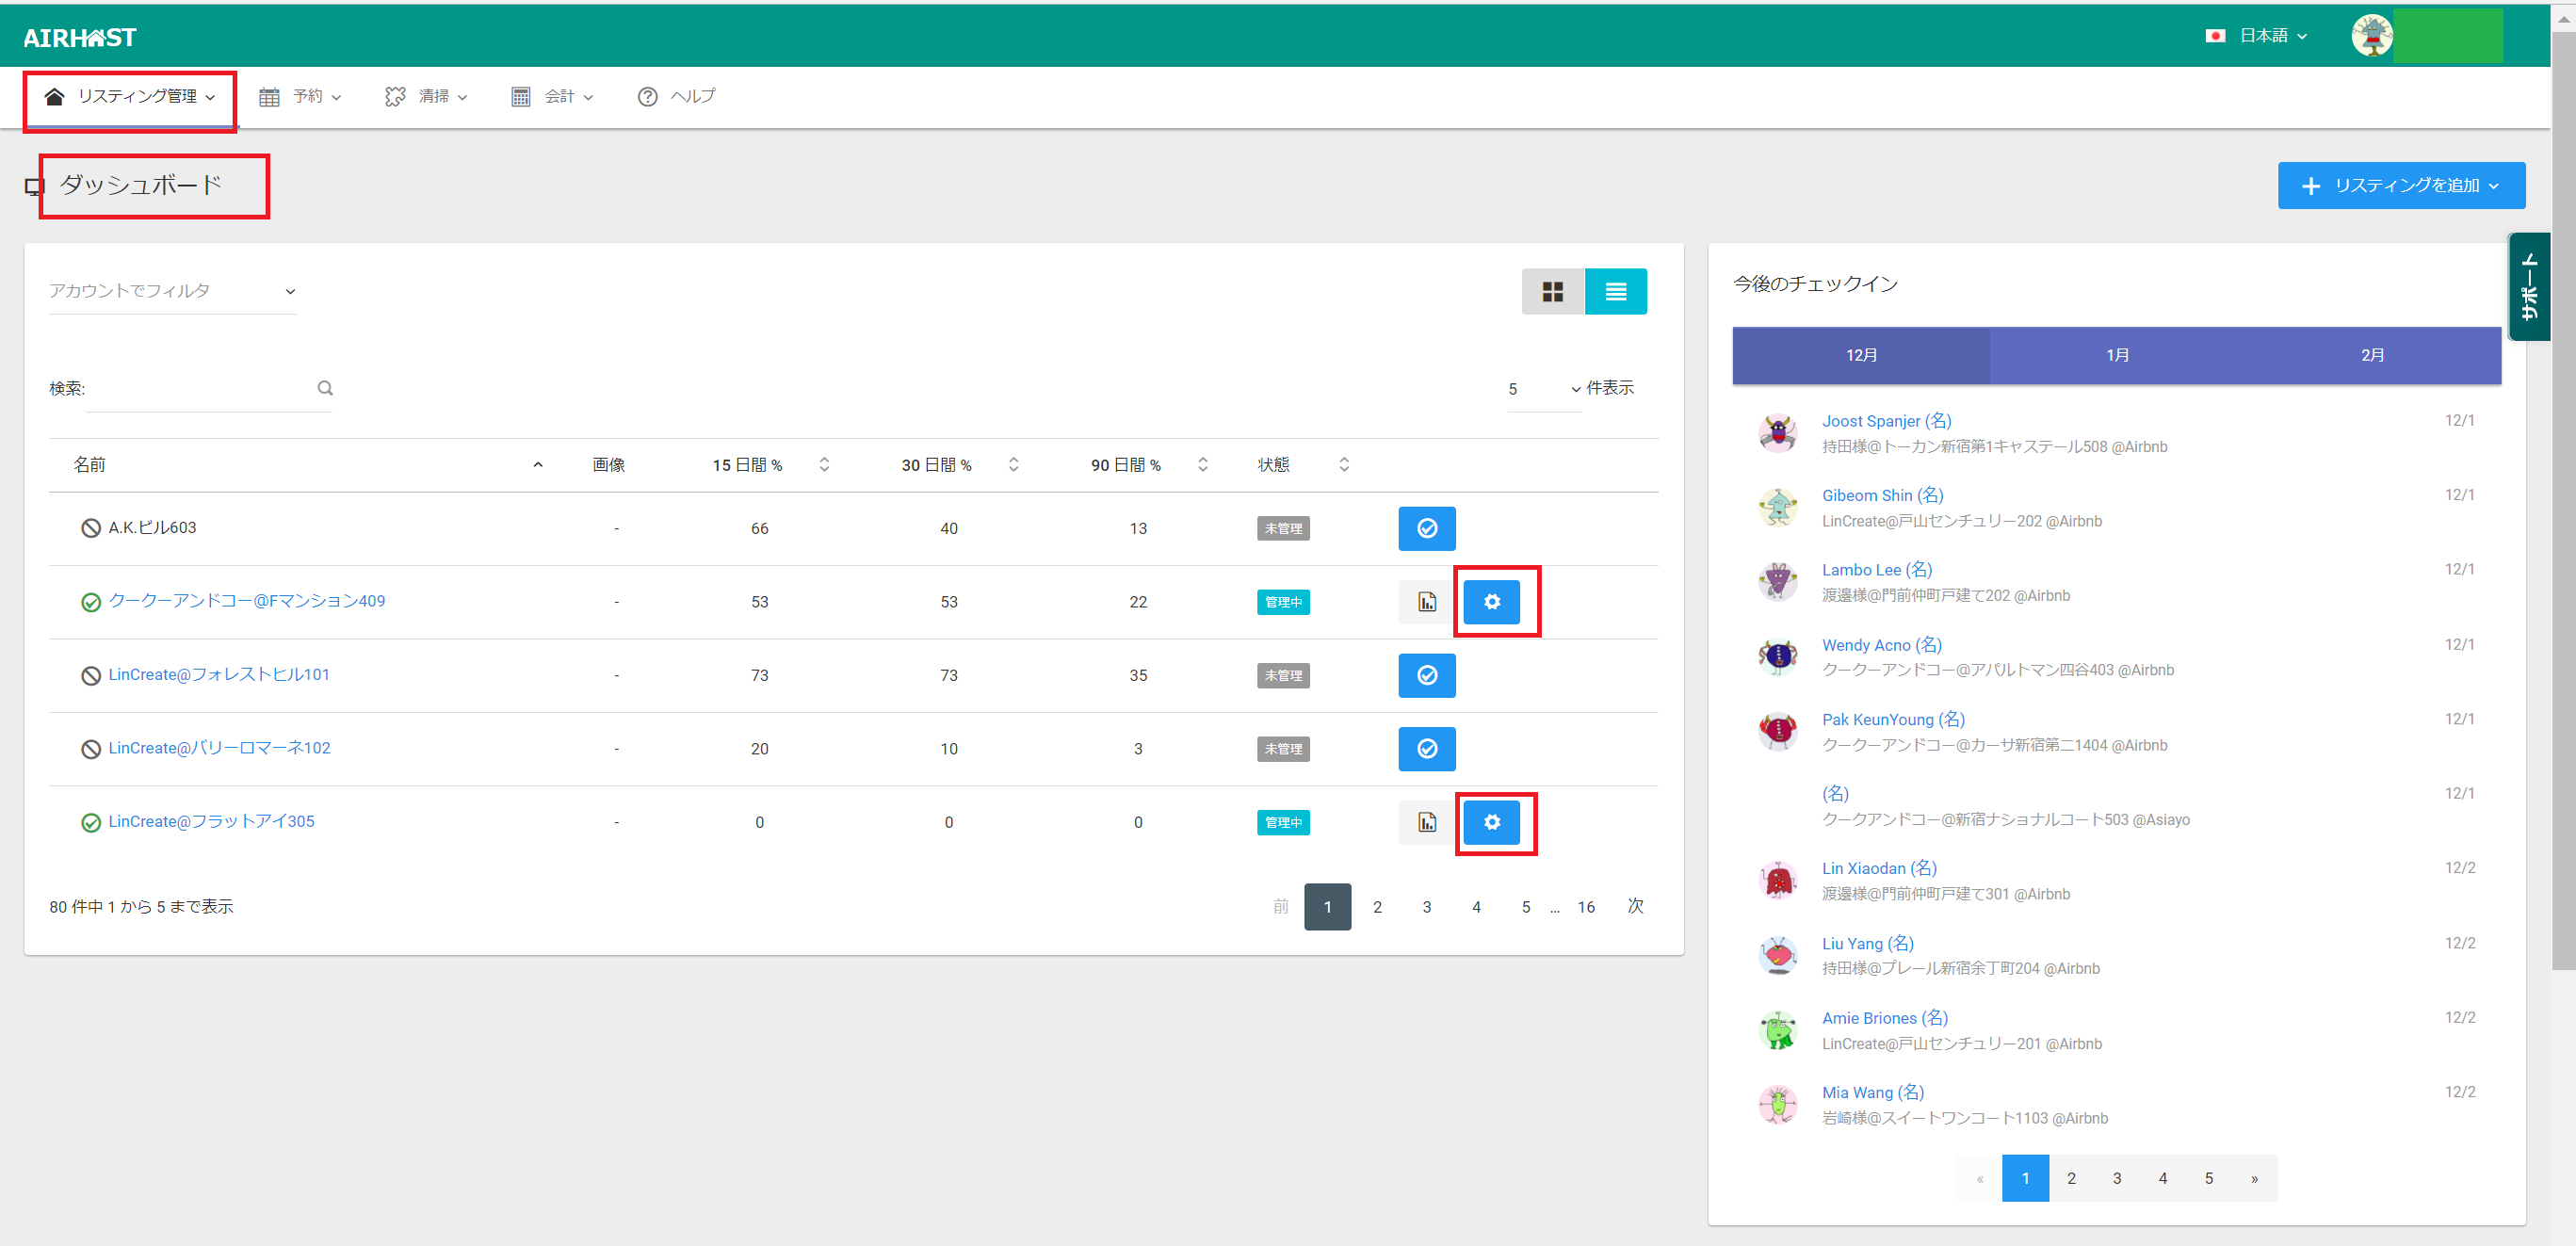This screenshot has width=2576, height=1246.
Task: Click the 検索 input field
Action: (200, 389)
